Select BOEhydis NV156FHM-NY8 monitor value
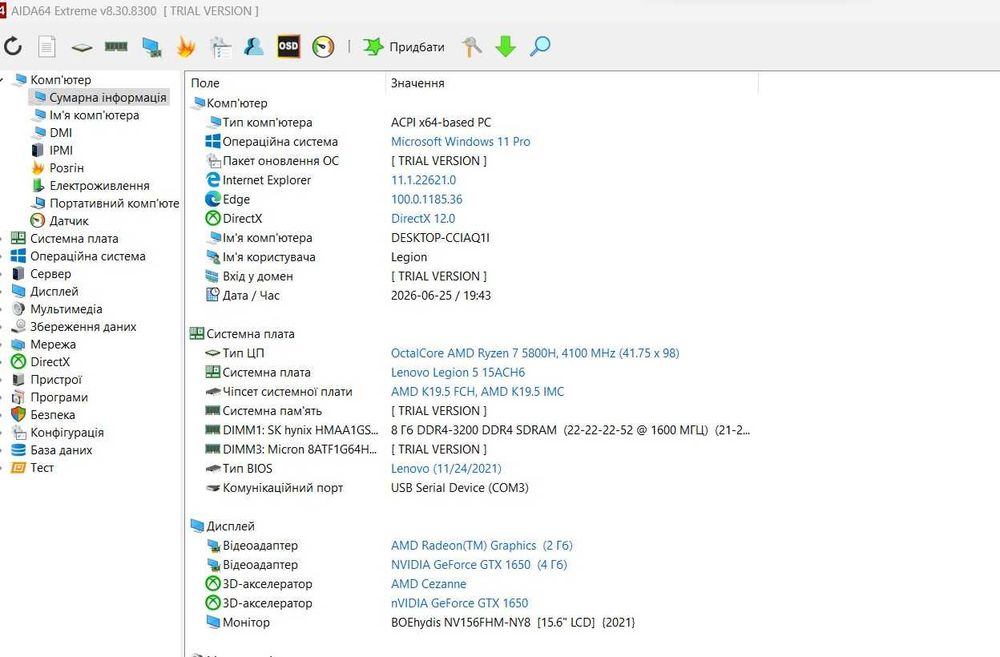Viewport: 1000px width, 657px height. pyautogui.click(x=513, y=622)
